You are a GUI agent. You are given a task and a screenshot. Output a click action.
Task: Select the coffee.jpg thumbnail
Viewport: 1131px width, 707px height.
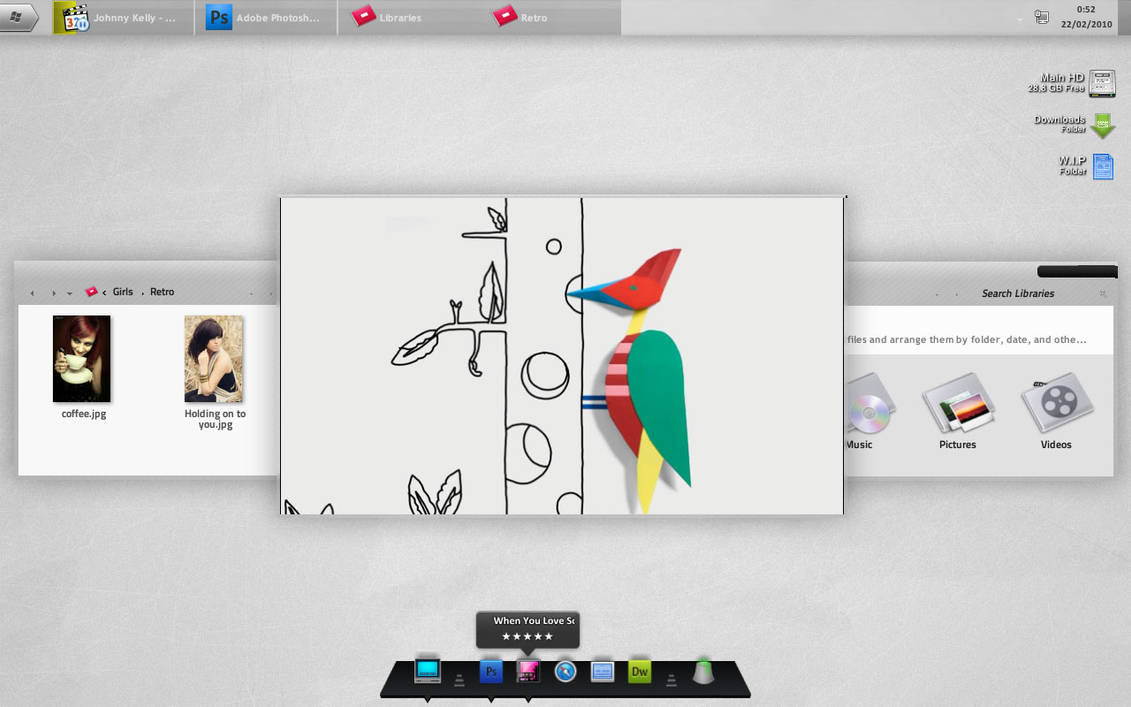82,359
